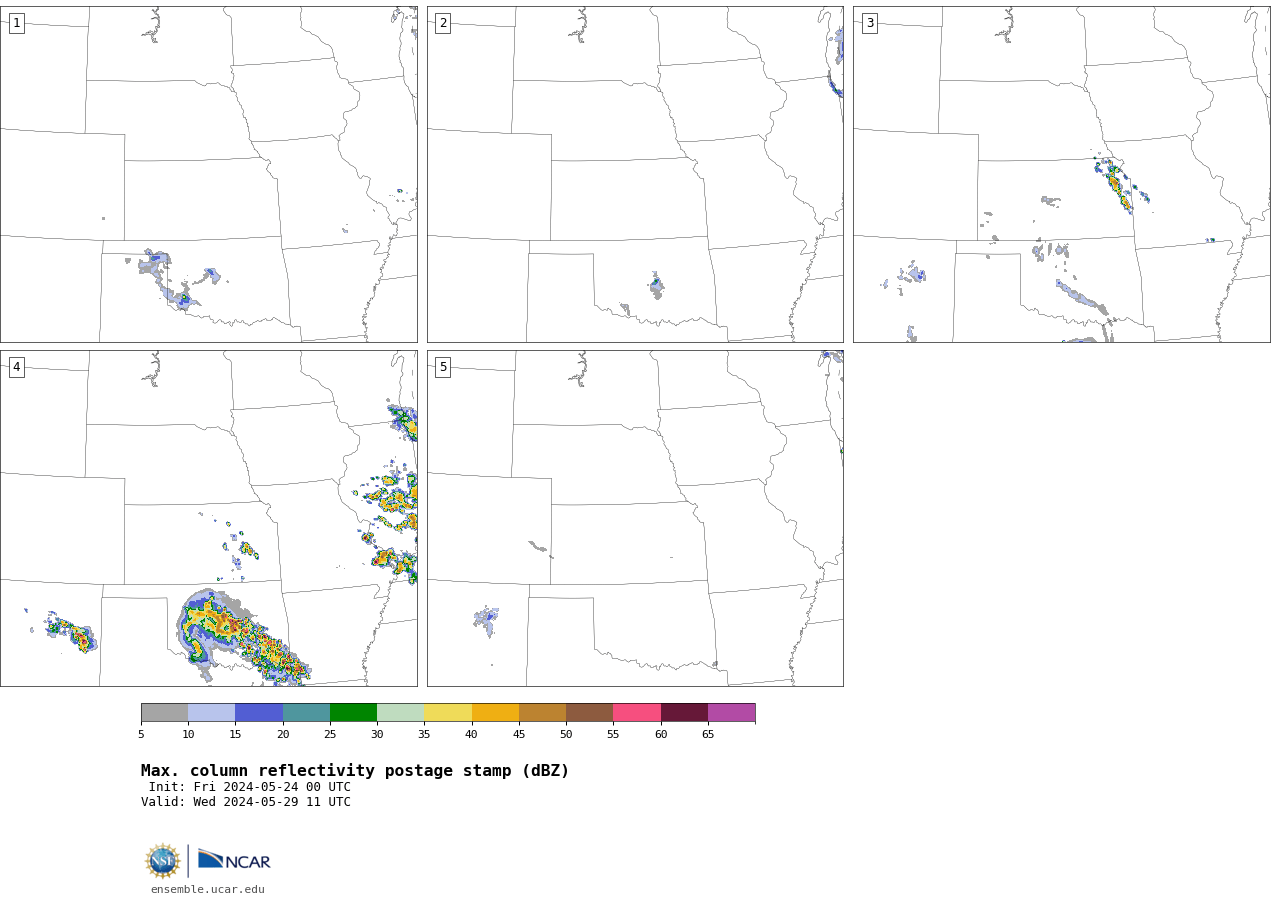Viewport: 1280px width, 901px height.
Task: Select the blue 15-20 dBZ swatch
Action: coord(259,713)
